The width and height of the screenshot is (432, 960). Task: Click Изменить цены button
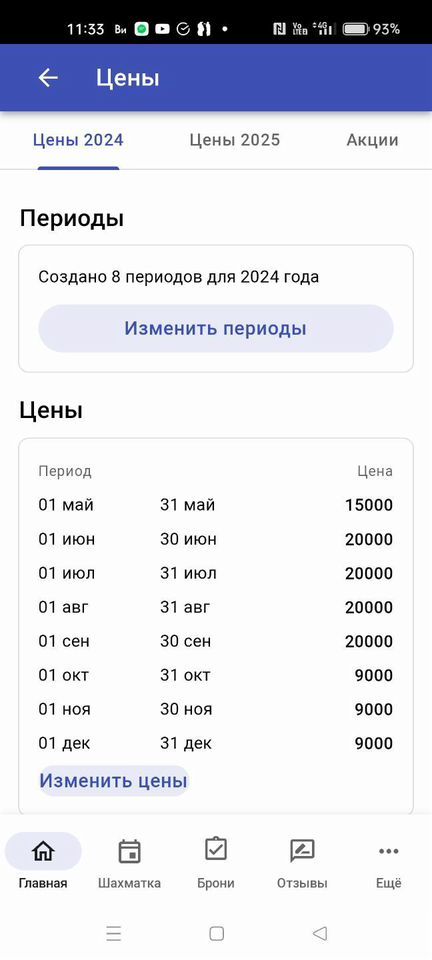pyautogui.click(x=113, y=781)
